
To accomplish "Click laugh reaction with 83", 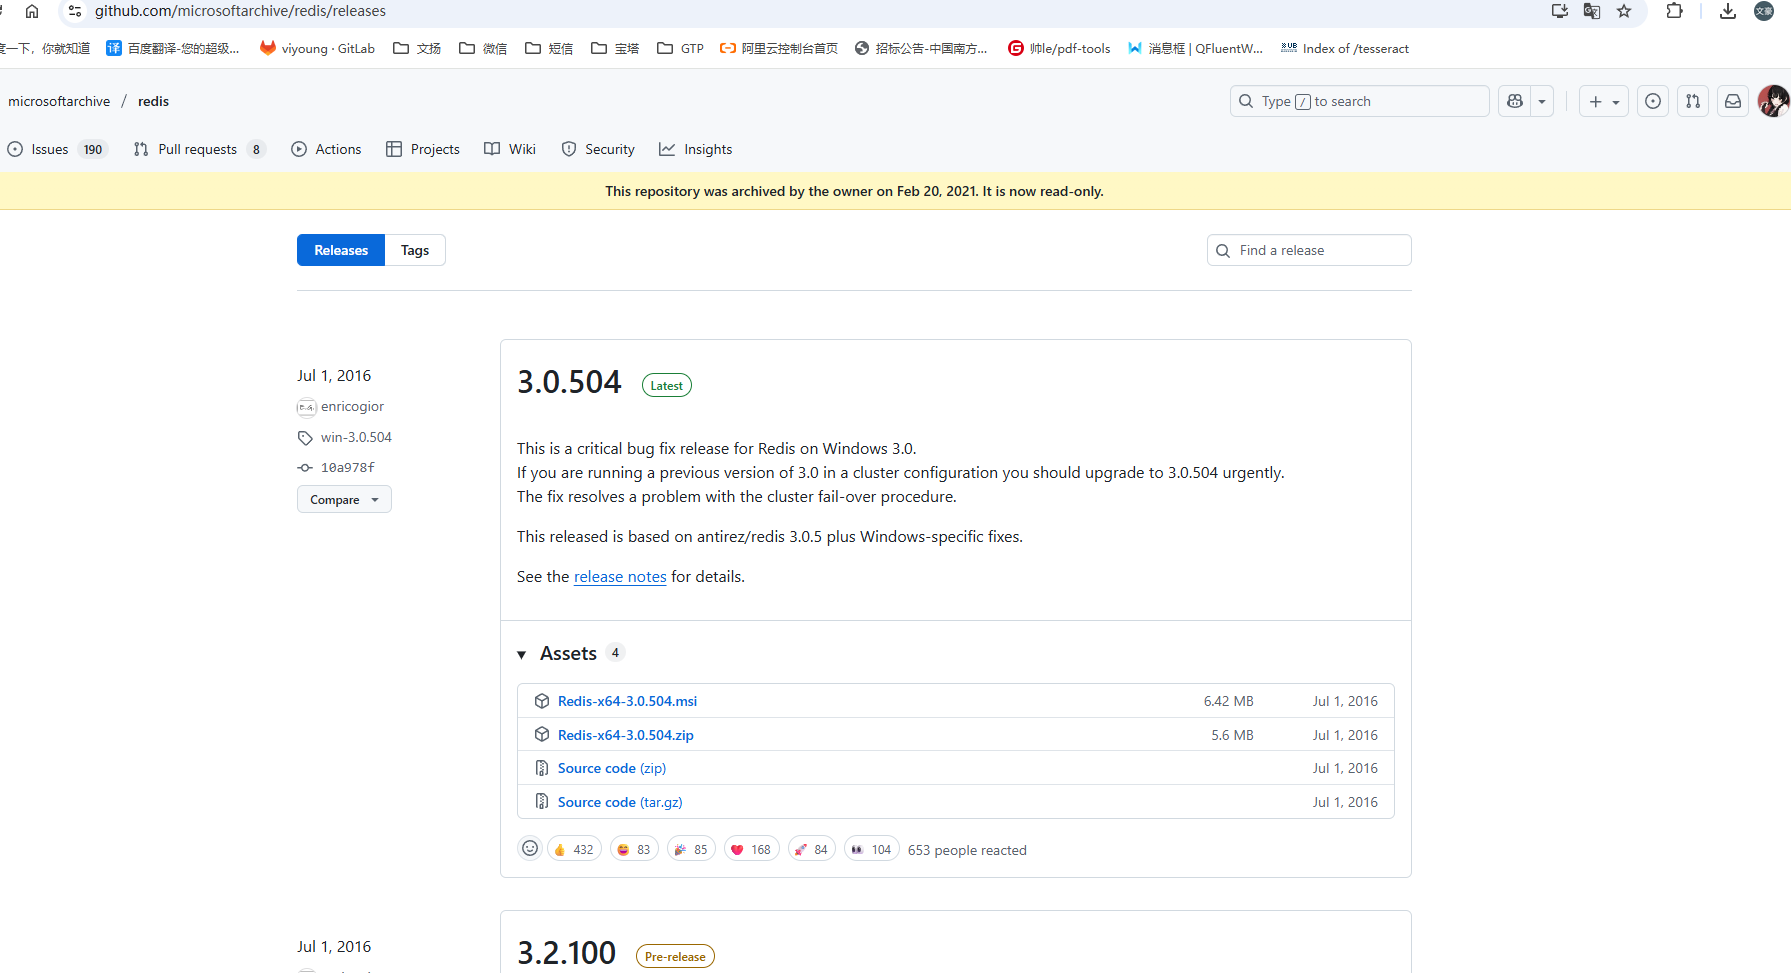I will pos(634,849).
